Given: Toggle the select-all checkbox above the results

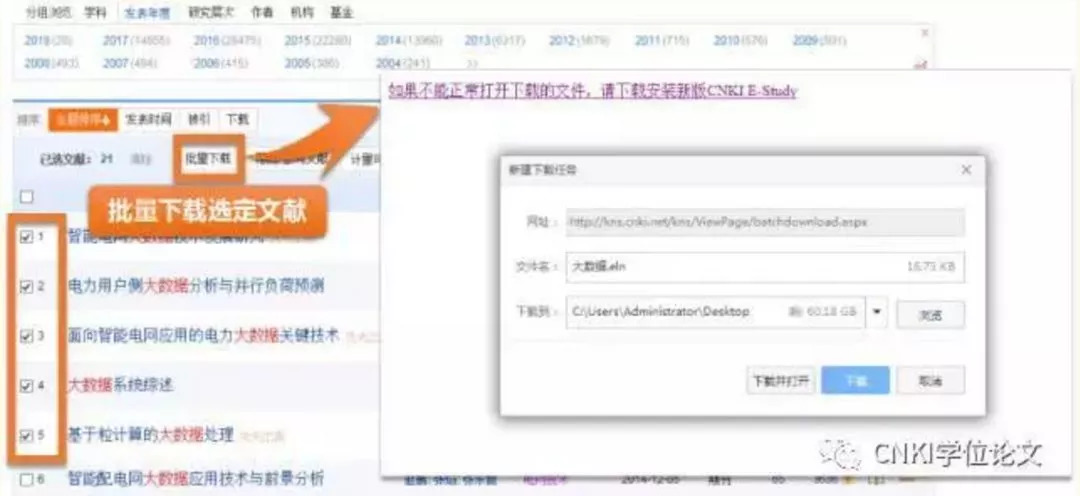Looking at the screenshot, I should (x=26, y=197).
